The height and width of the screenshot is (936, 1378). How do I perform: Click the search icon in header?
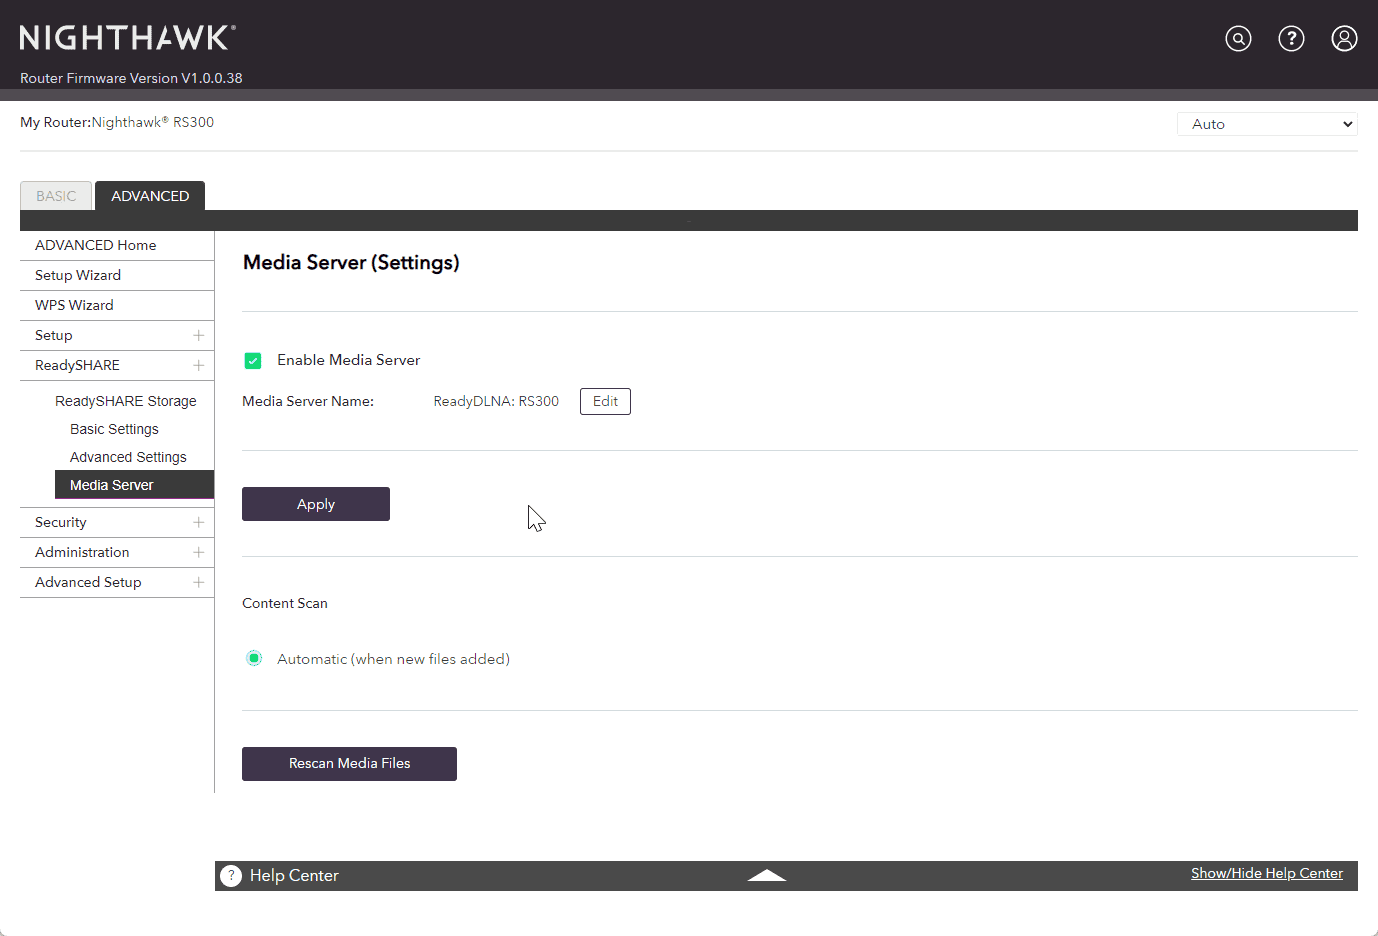click(x=1238, y=39)
